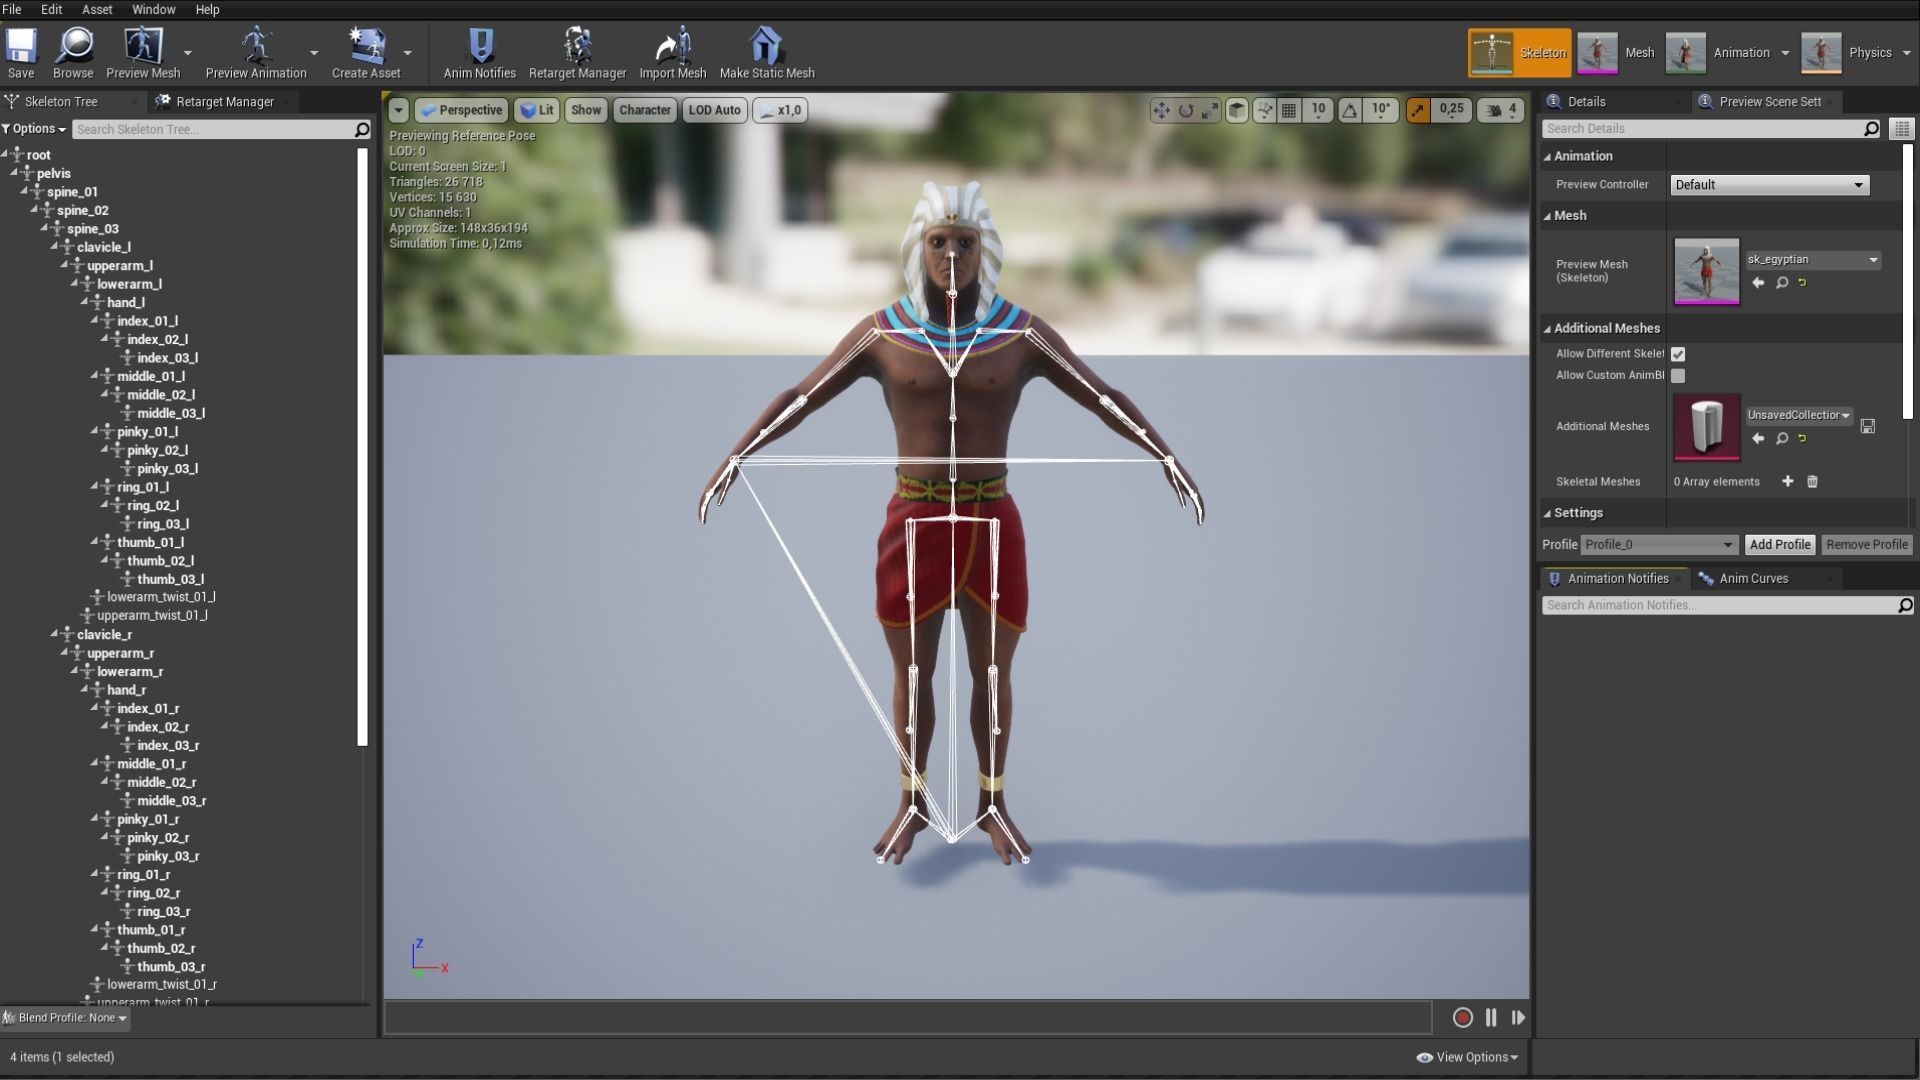The image size is (1920, 1080).
Task: Collapse the clavicle_l bone expander
Action: (x=55, y=246)
